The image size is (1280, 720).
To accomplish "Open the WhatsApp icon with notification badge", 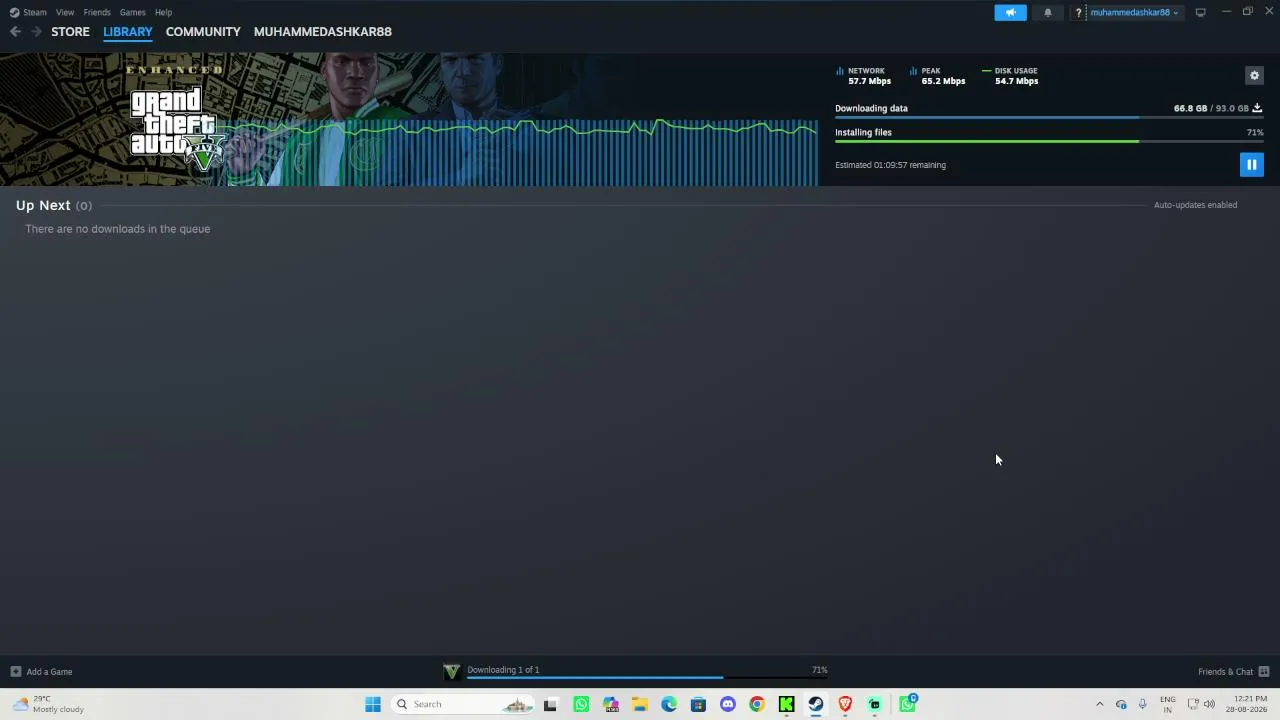I will 908,704.
